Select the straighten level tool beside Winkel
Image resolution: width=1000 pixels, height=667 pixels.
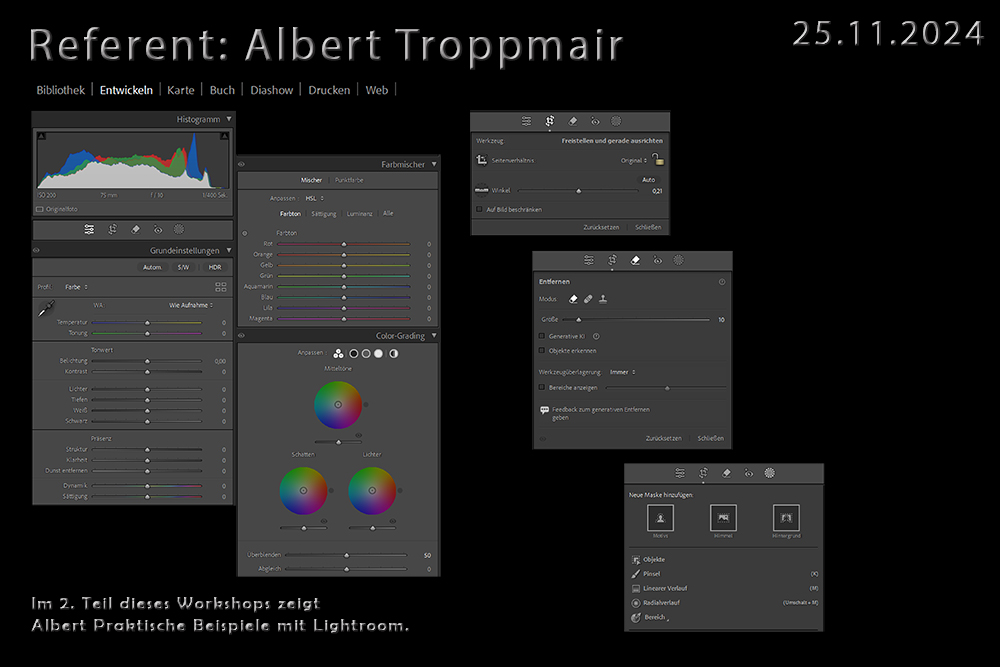click(x=482, y=190)
